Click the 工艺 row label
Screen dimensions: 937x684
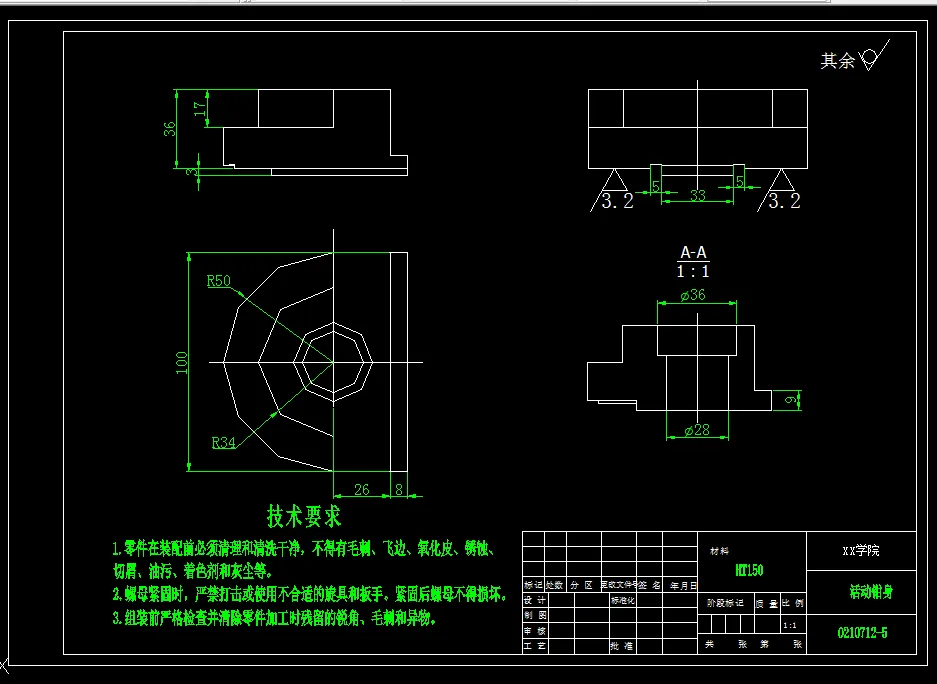[x=534, y=646]
